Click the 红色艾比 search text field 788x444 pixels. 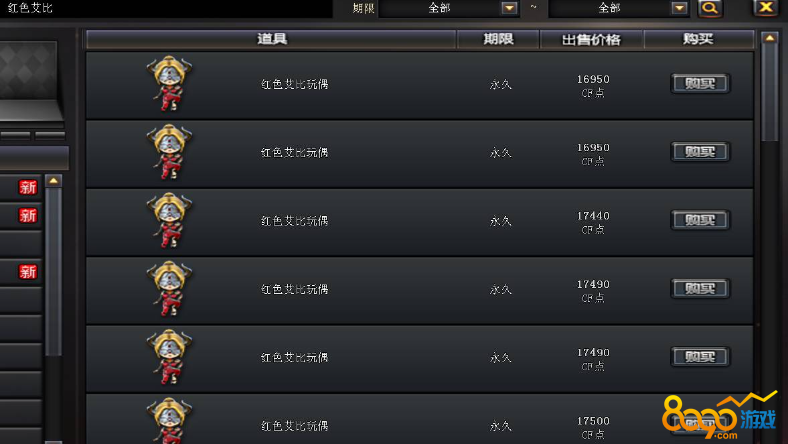[166, 8]
